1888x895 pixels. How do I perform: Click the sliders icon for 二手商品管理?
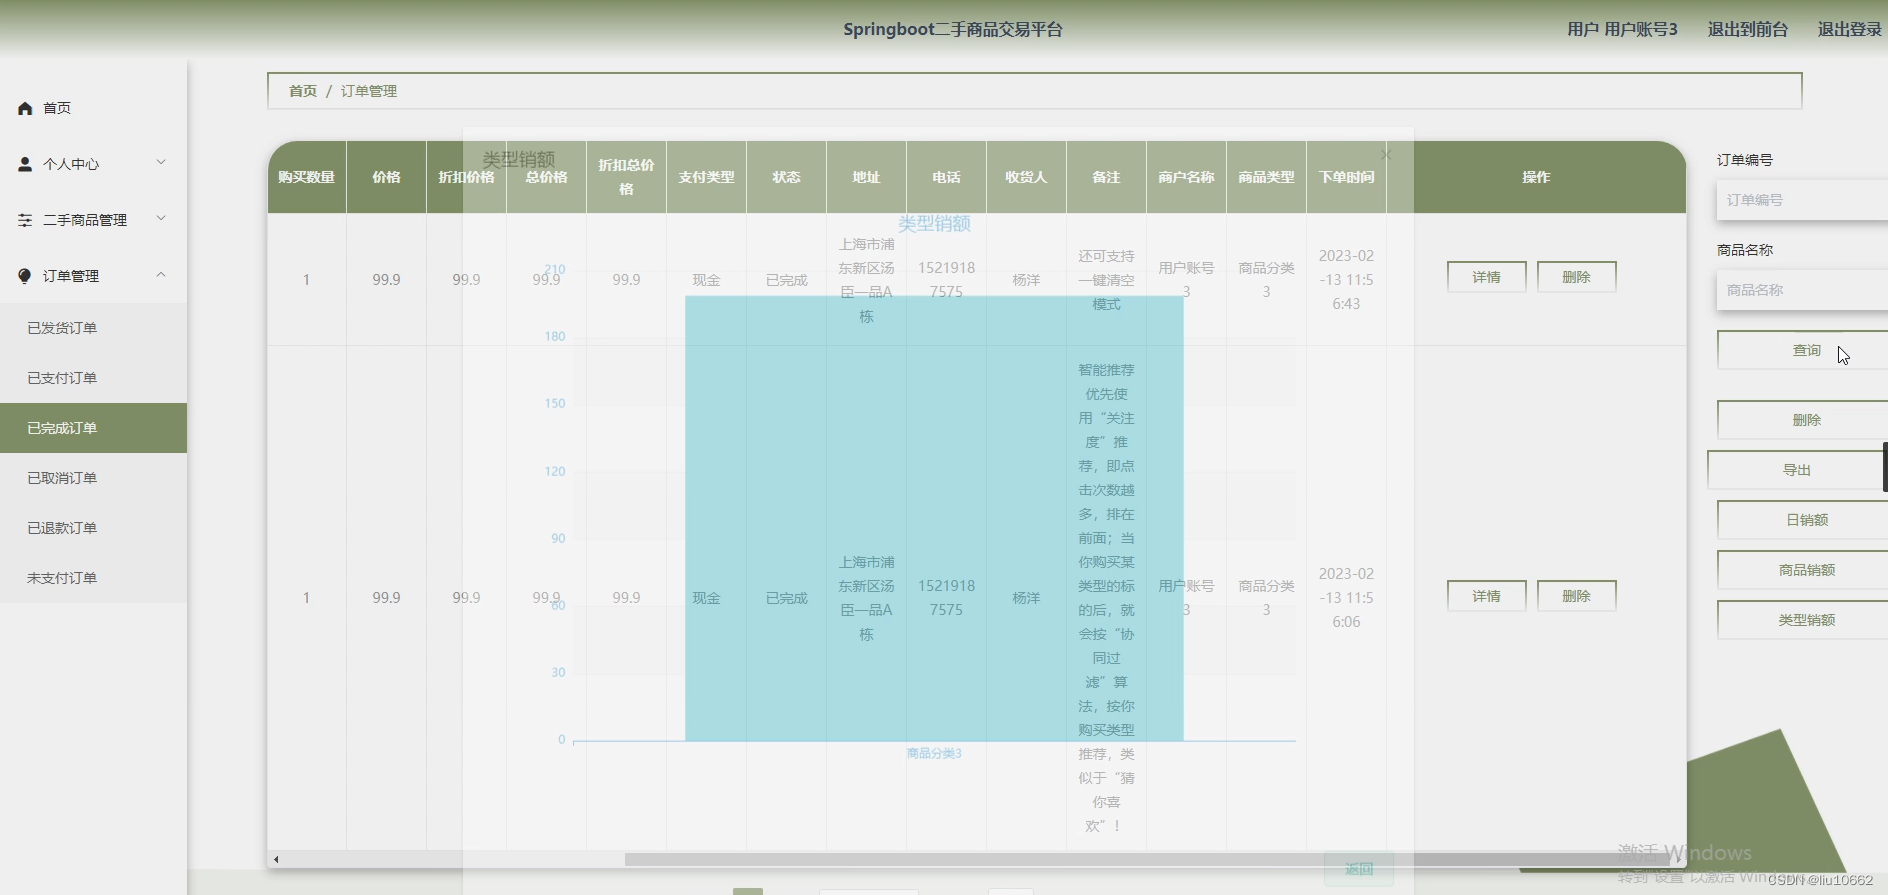pos(25,220)
